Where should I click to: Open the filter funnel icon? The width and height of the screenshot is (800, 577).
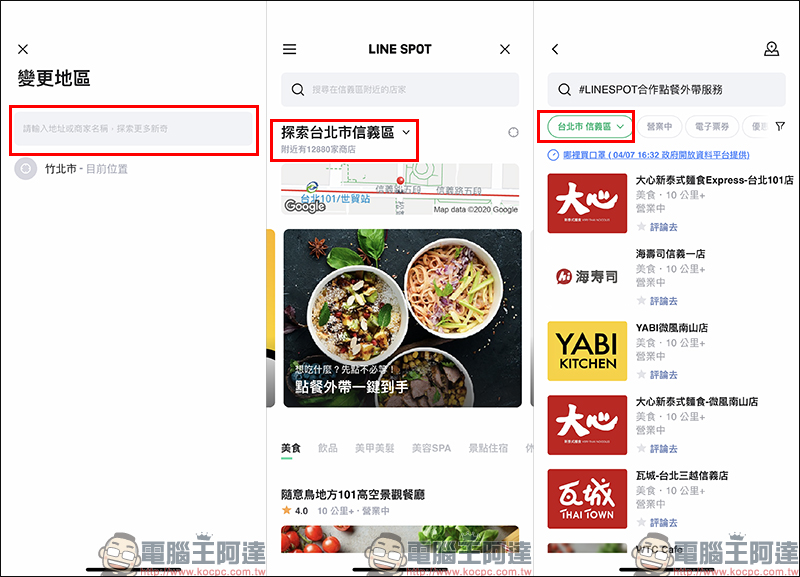[780, 126]
